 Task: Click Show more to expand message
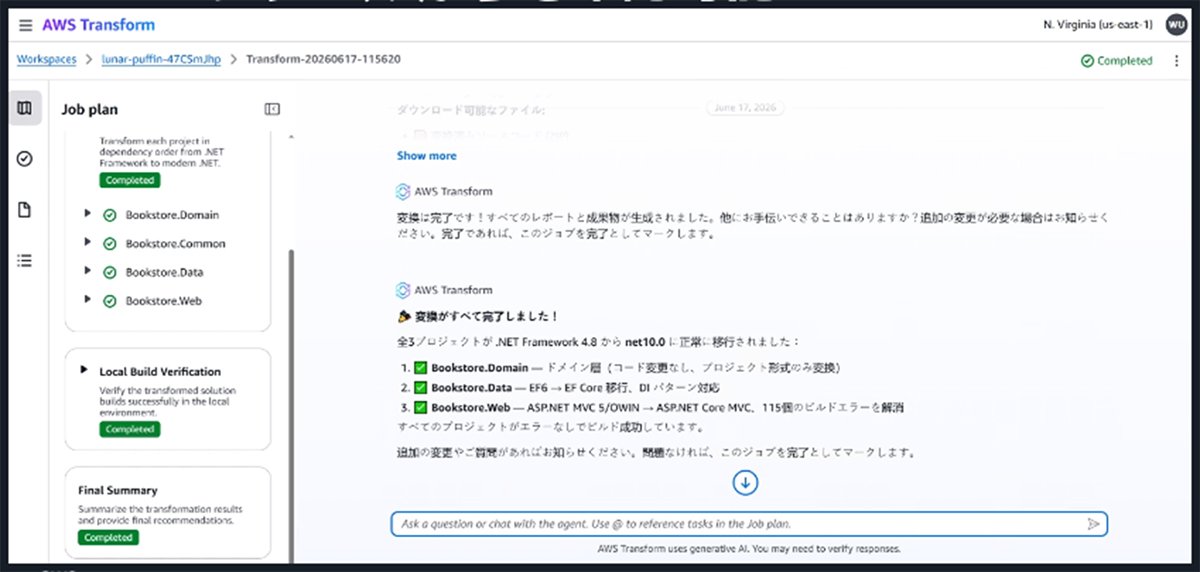pyautogui.click(x=426, y=156)
